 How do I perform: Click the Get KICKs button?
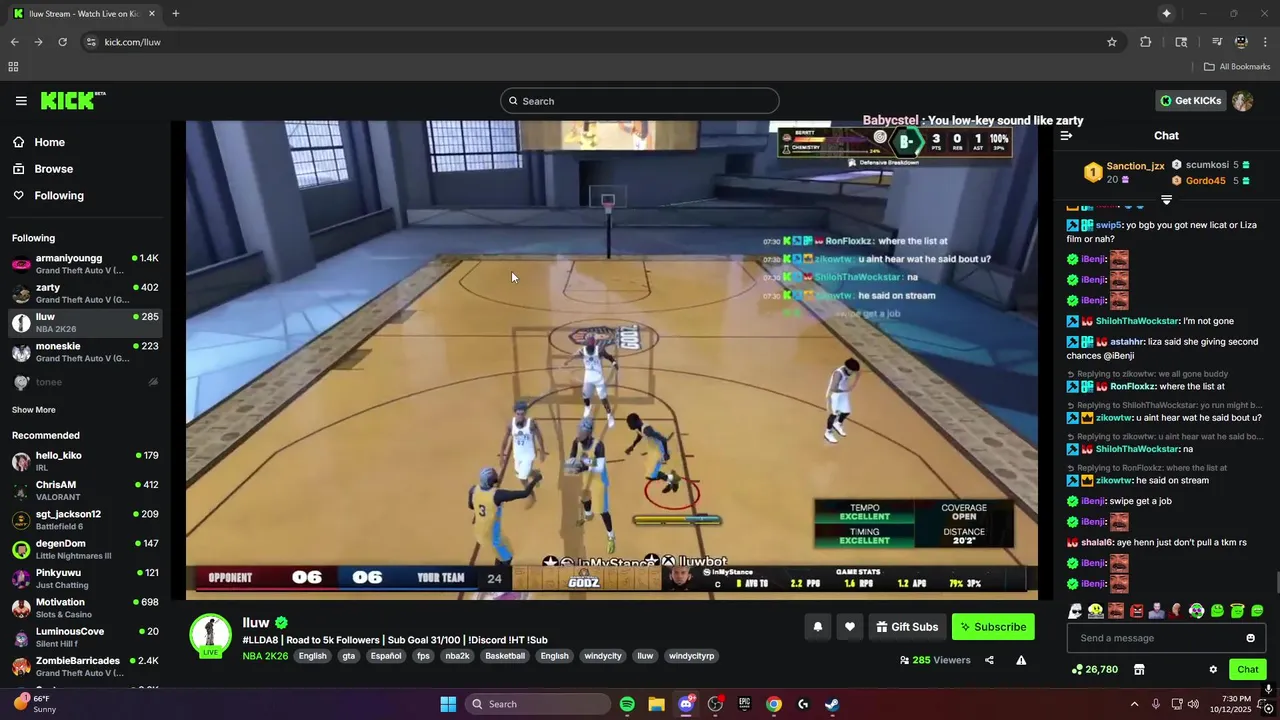[1190, 101]
